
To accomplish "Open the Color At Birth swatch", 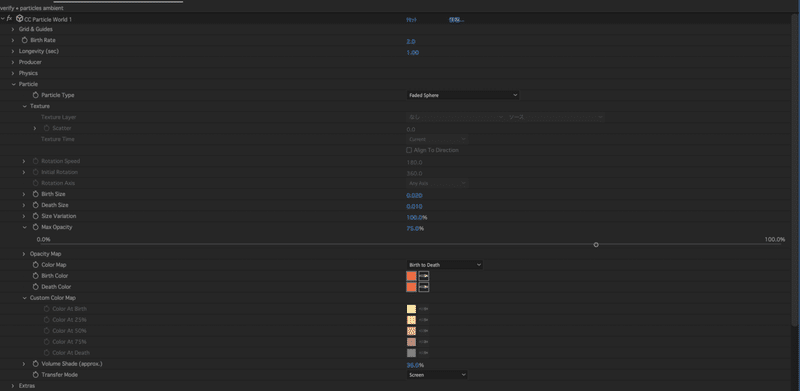I will [411, 309].
